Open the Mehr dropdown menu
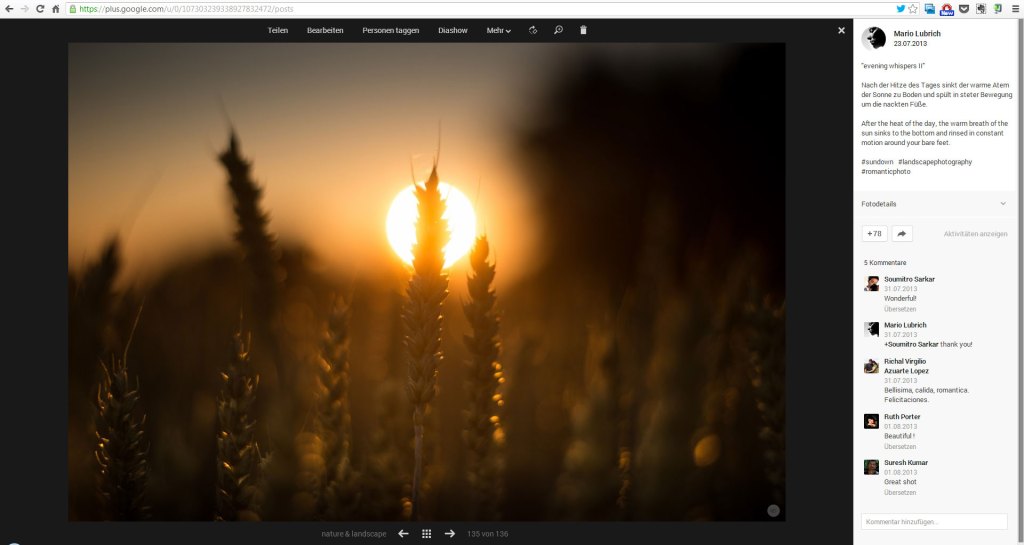 (498, 31)
